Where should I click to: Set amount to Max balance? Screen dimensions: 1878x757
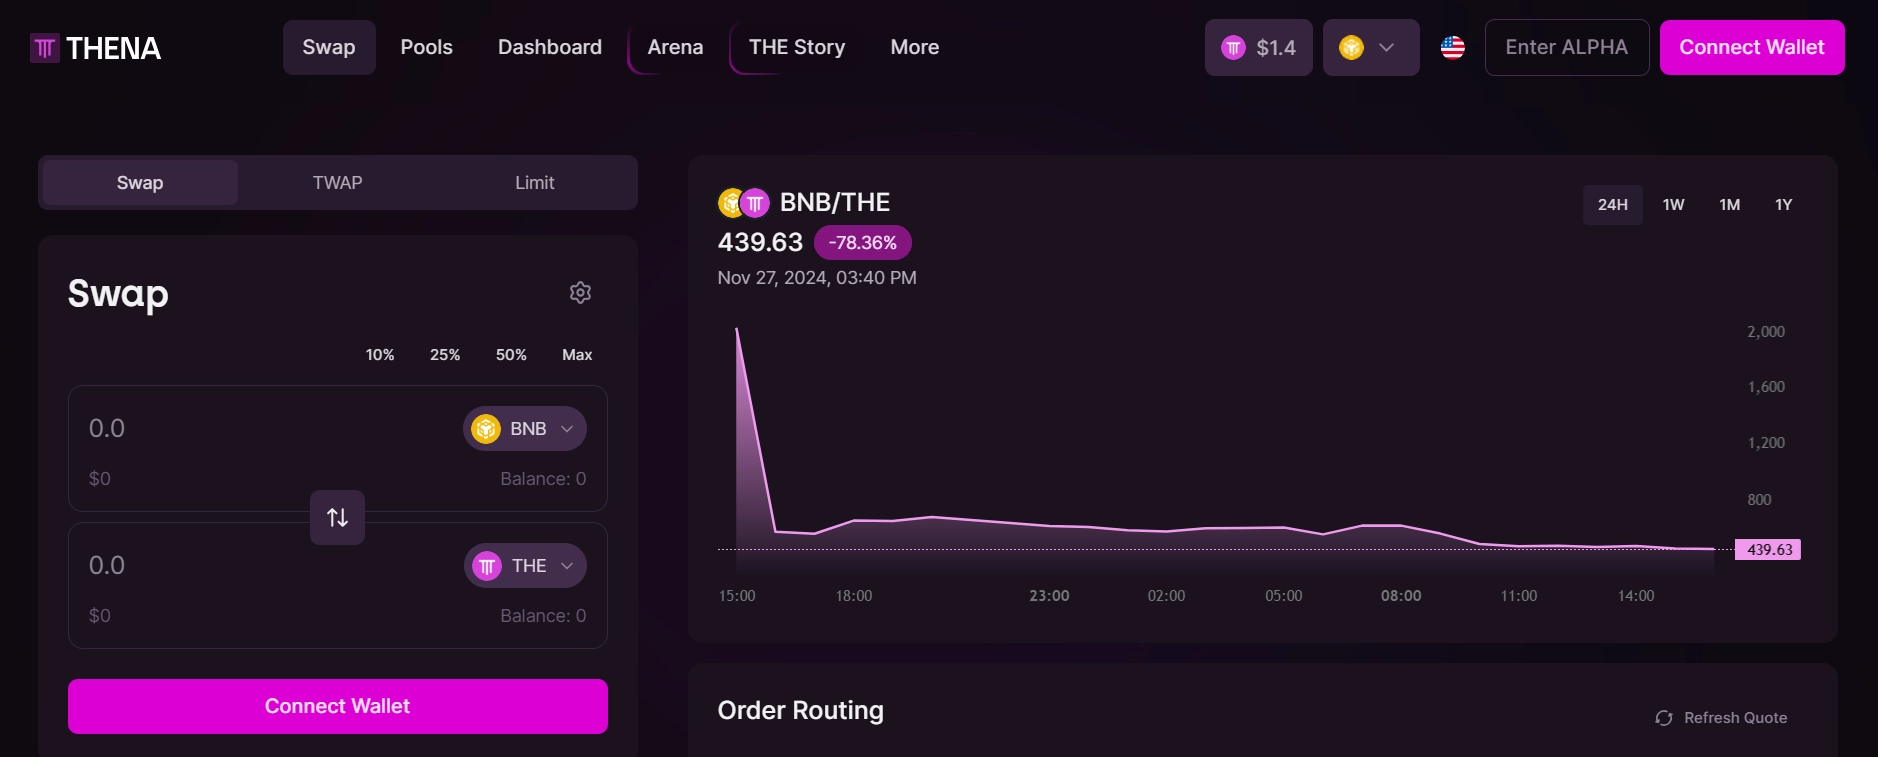577,355
